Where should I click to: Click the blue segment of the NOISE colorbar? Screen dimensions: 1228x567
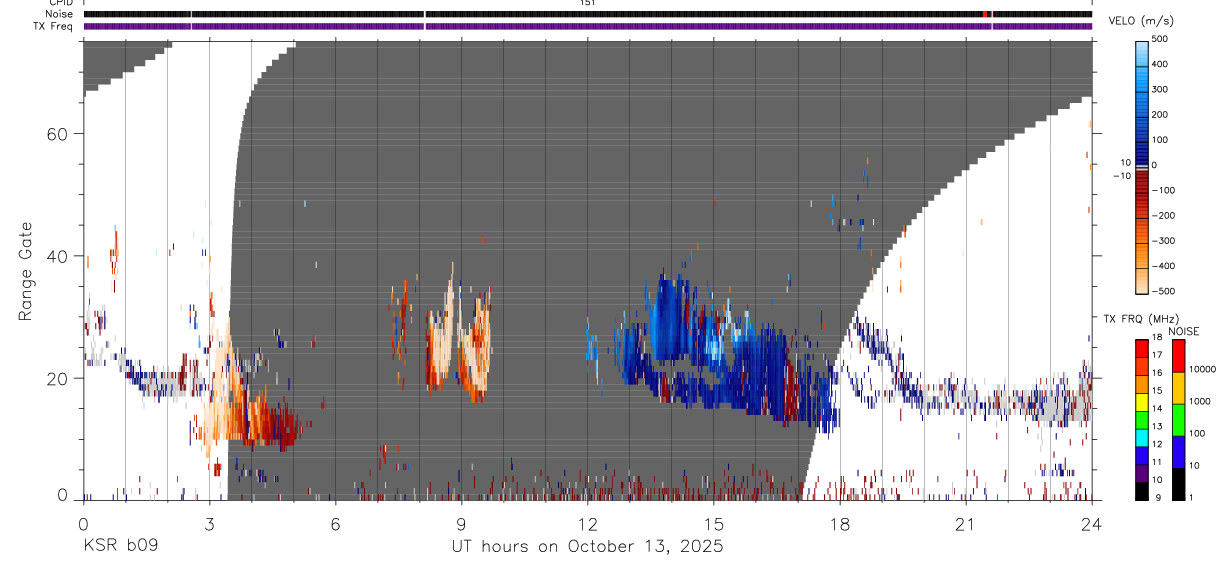(x=1178, y=451)
